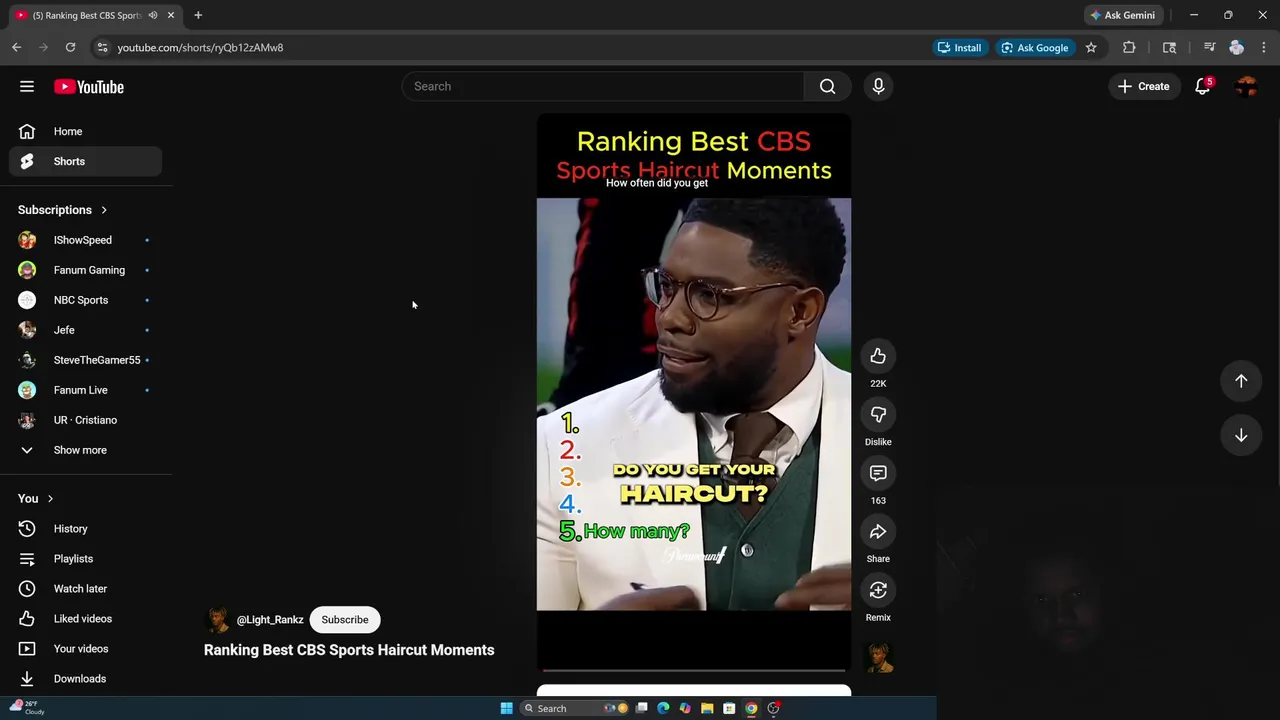Image resolution: width=1280 pixels, height=720 pixels.
Task: Click the Ask Google button
Action: pyautogui.click(x=1035, y=47)
